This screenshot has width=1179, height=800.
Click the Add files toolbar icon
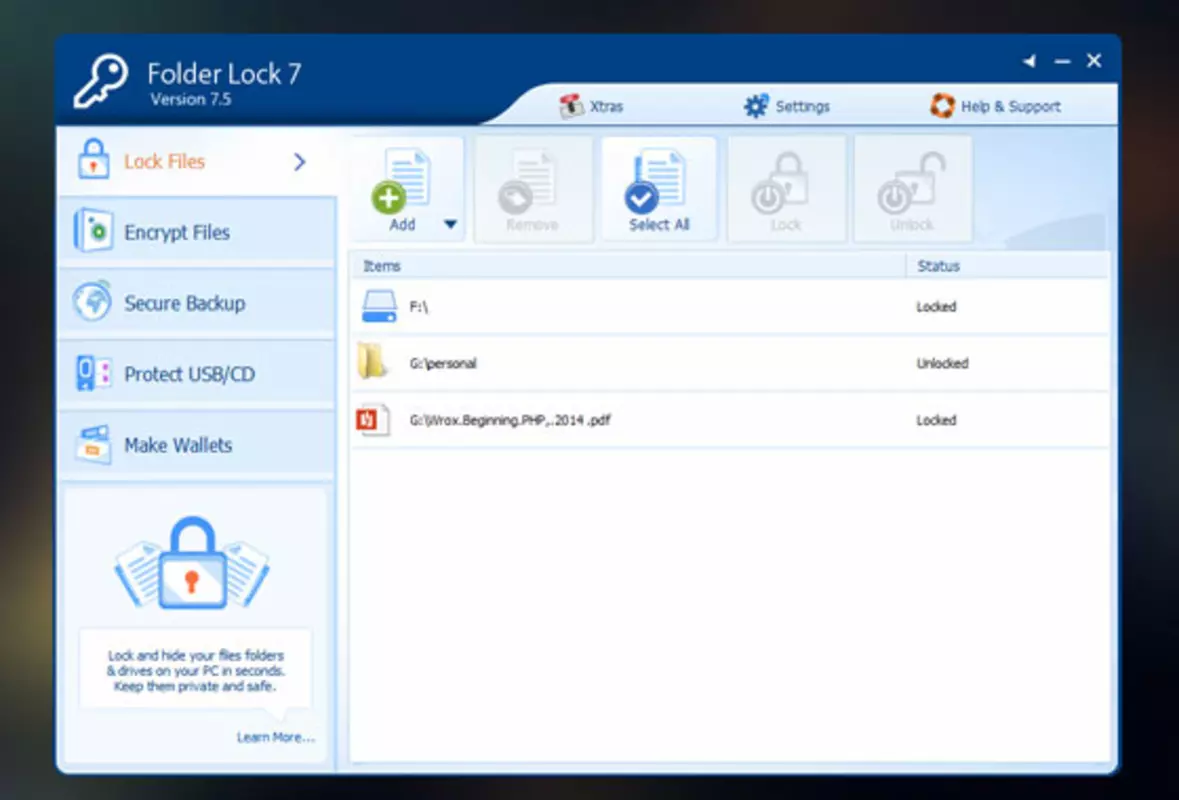click(402, 180)
